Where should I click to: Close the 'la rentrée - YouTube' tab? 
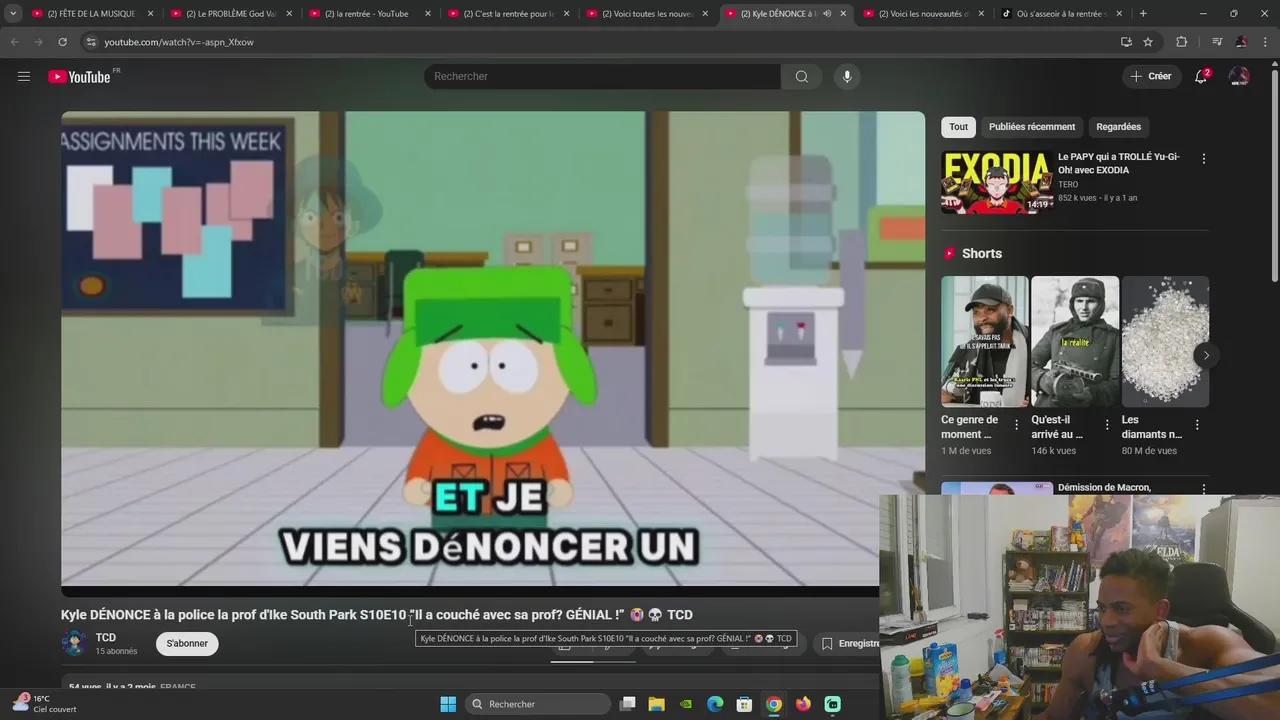428,14
